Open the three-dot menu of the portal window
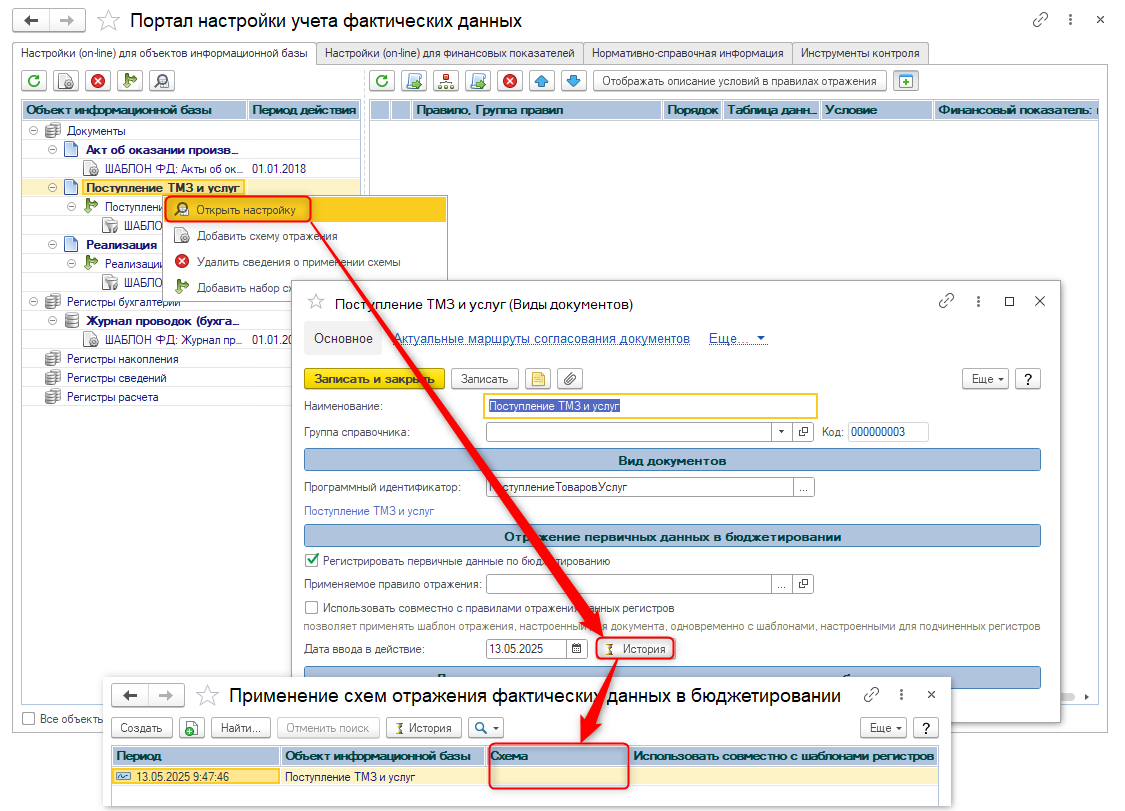The image size is (1125, 811). pos(1070,20)
